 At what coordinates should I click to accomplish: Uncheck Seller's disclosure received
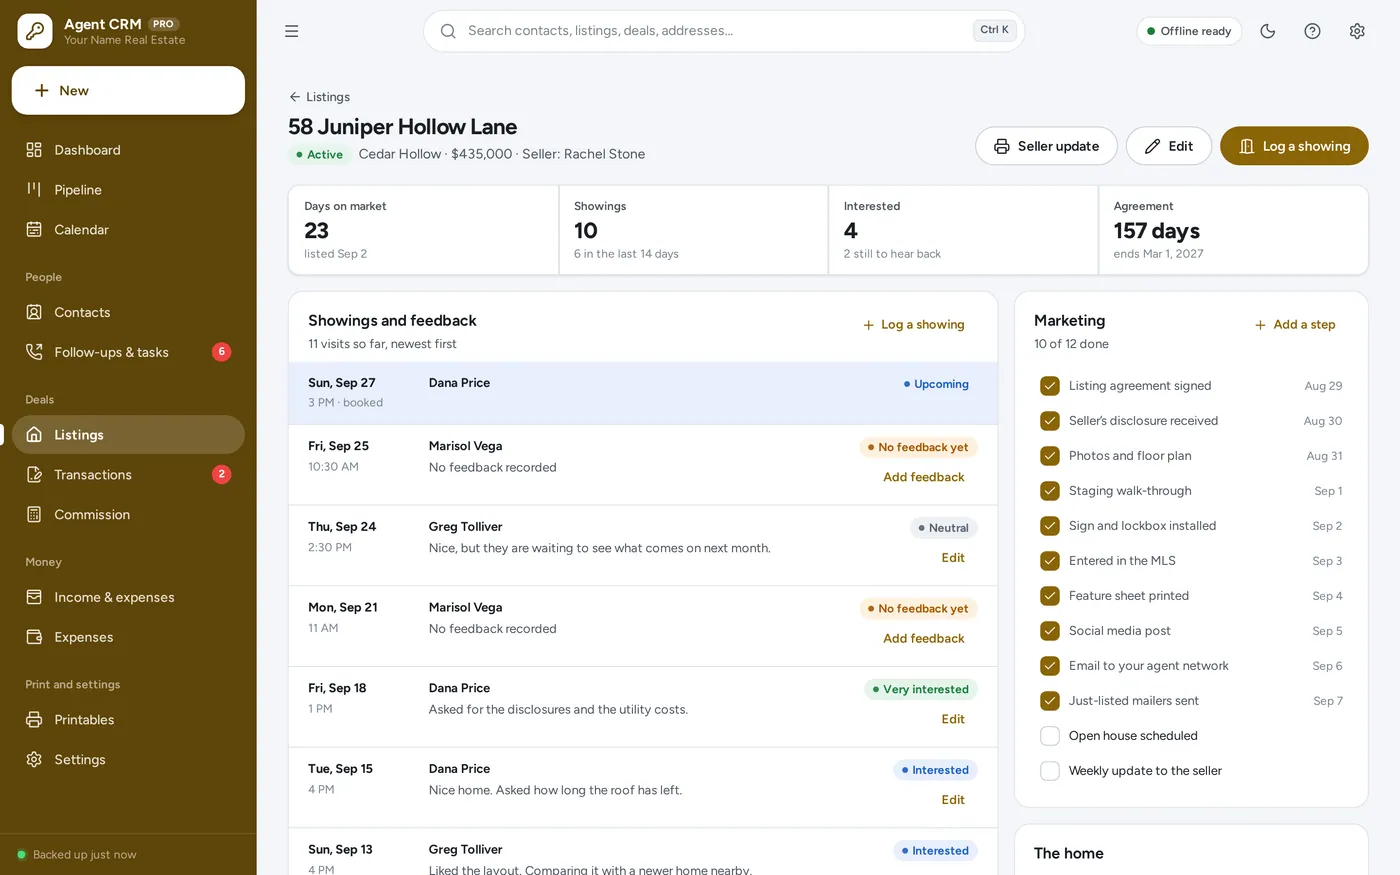[1050, 421]
